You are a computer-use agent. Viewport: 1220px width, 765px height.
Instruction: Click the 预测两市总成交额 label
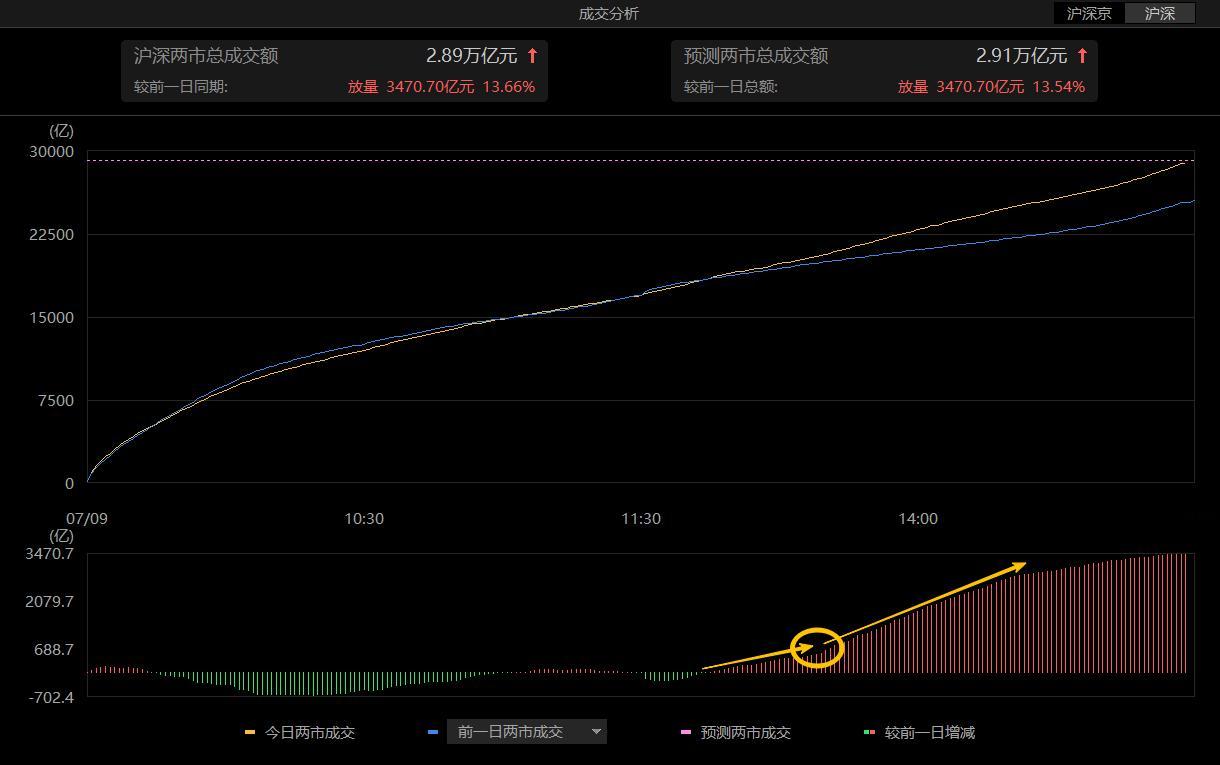pos(756,56)
